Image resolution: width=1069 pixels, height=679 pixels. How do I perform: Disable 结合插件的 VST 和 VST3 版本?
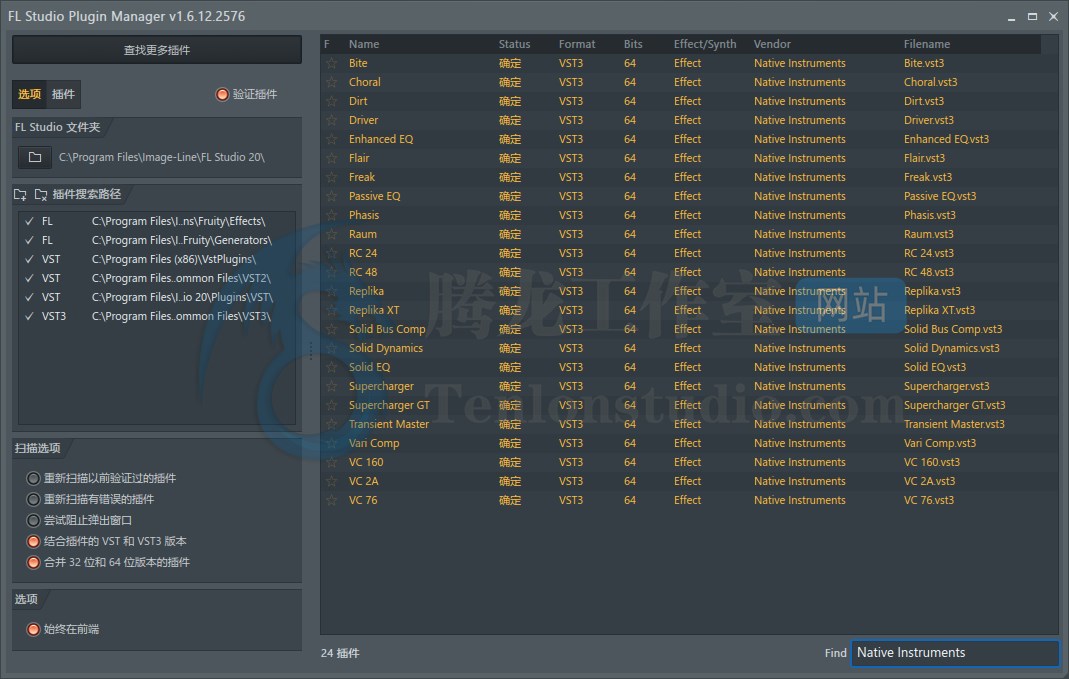(x=33, y=541)
